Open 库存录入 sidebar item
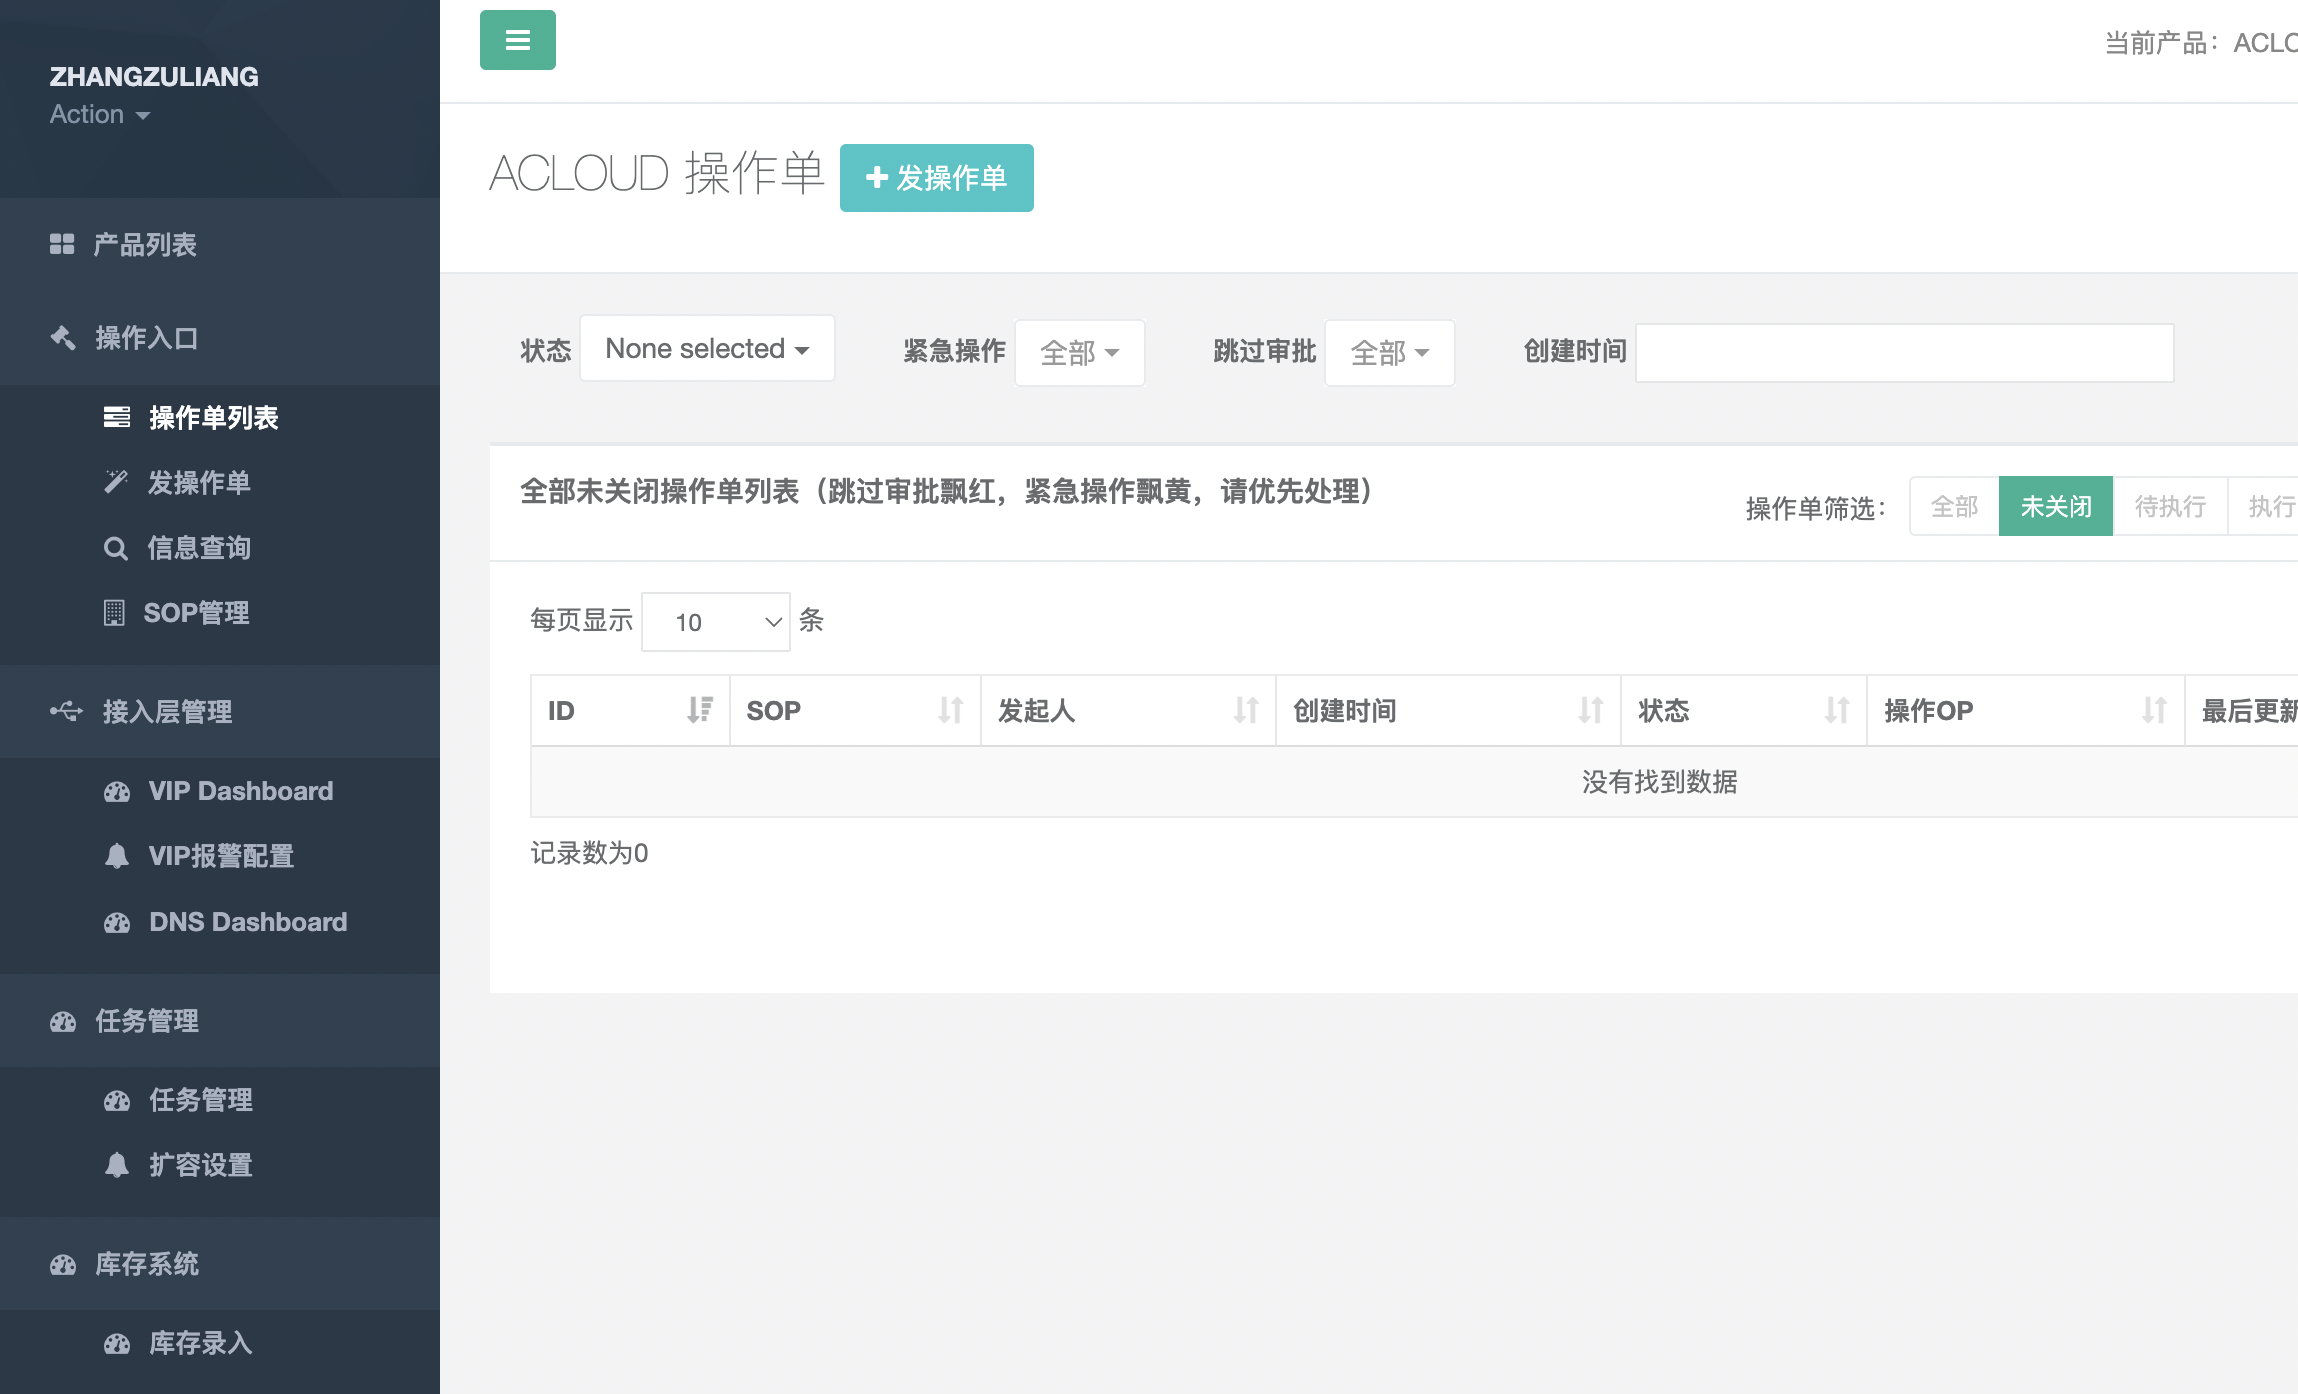The width and height of the screenshot is (2298, 1394). coord(220,1343)
